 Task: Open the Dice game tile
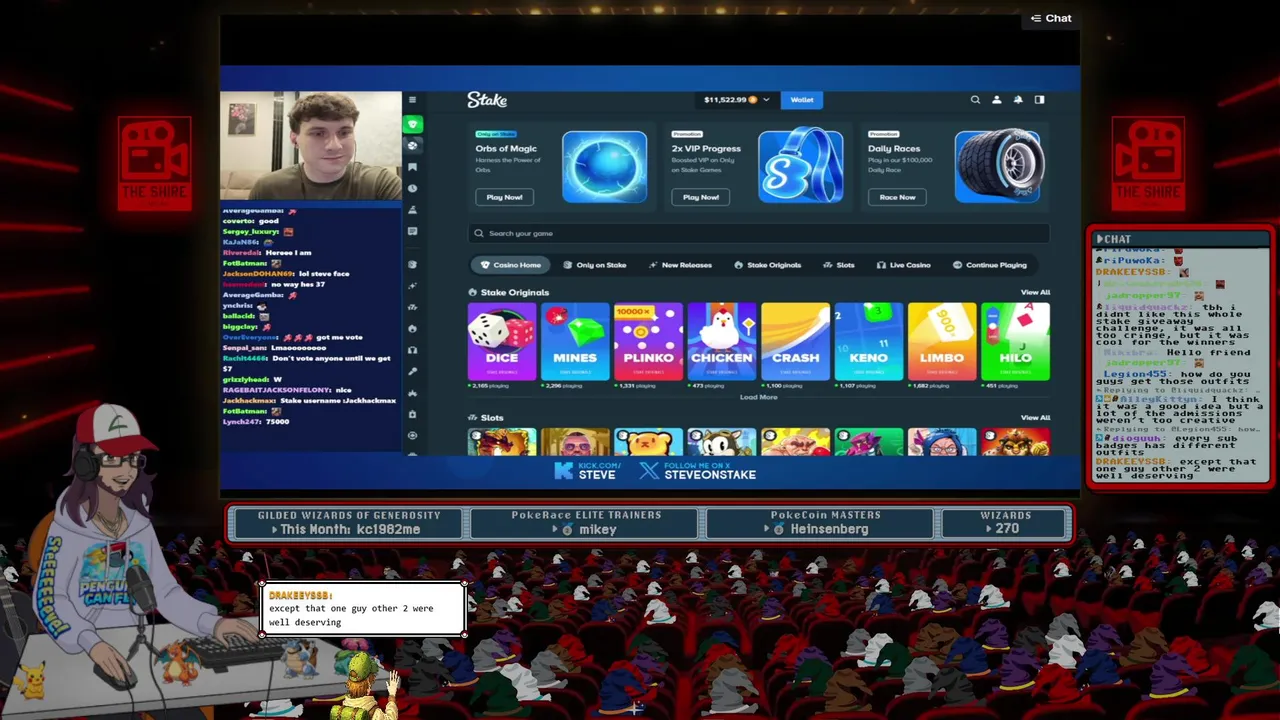[x=502, y=342]
